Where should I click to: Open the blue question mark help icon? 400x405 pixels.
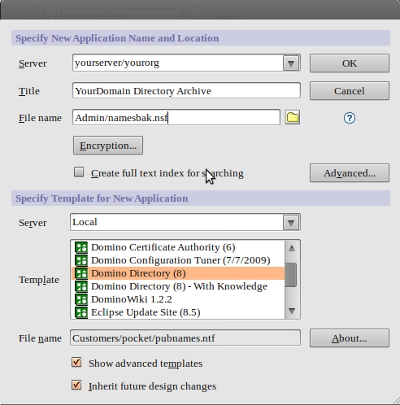349,118
